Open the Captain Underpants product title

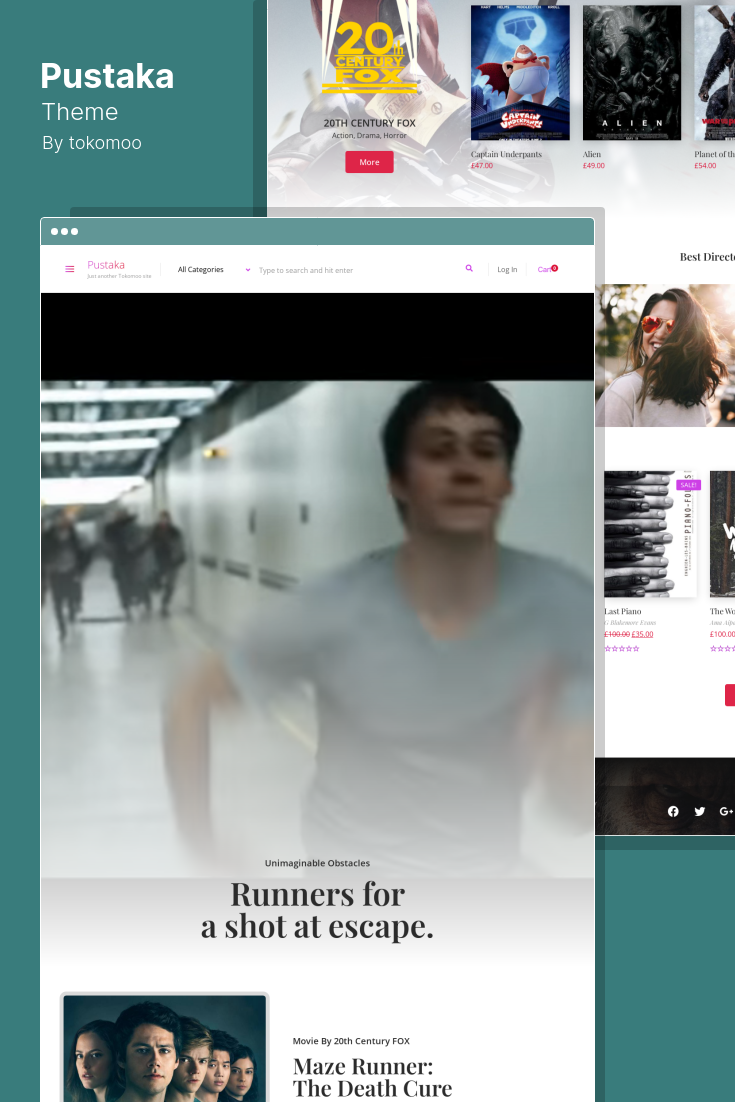coord(506,154)
